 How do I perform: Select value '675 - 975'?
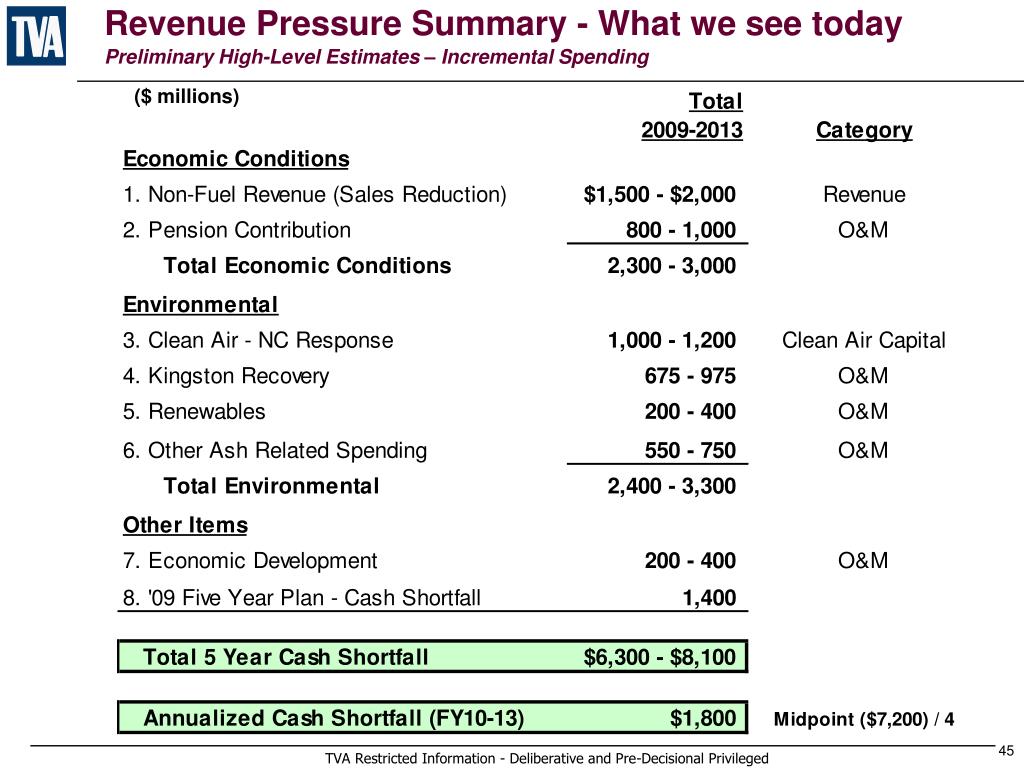690,376
